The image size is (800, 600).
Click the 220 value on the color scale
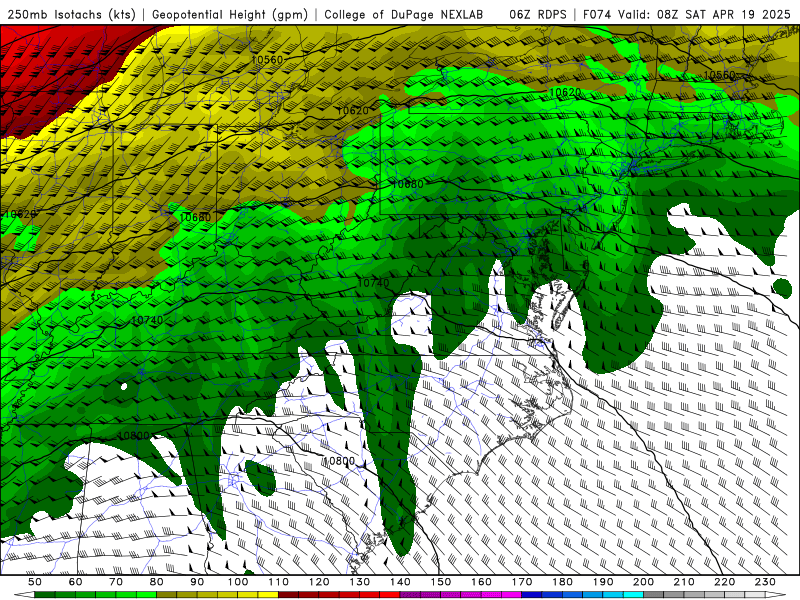[x=725, y=582]
